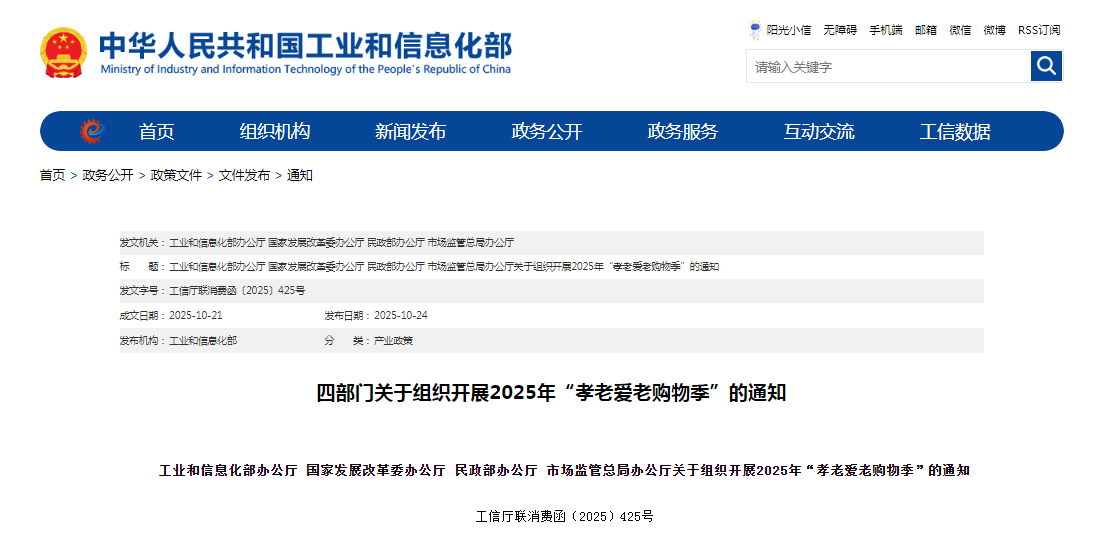The height and width of the screenshot is (537, 1102).
Task: Click the 微博 link in header
Action: 994,30
